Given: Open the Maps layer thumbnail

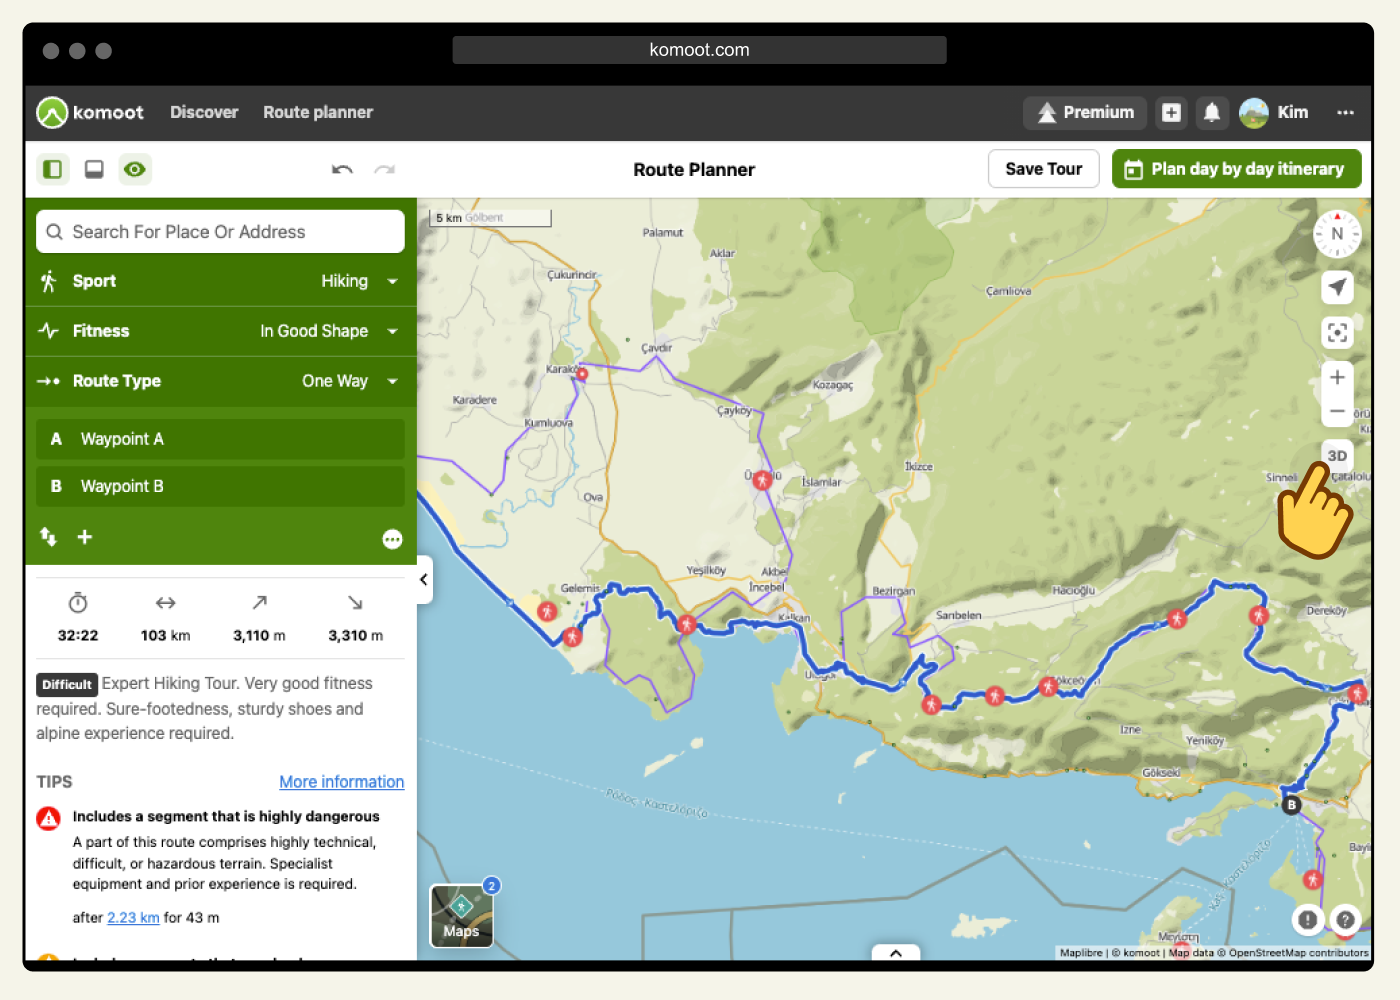Looking at the screenshot, I should [461, 915].
